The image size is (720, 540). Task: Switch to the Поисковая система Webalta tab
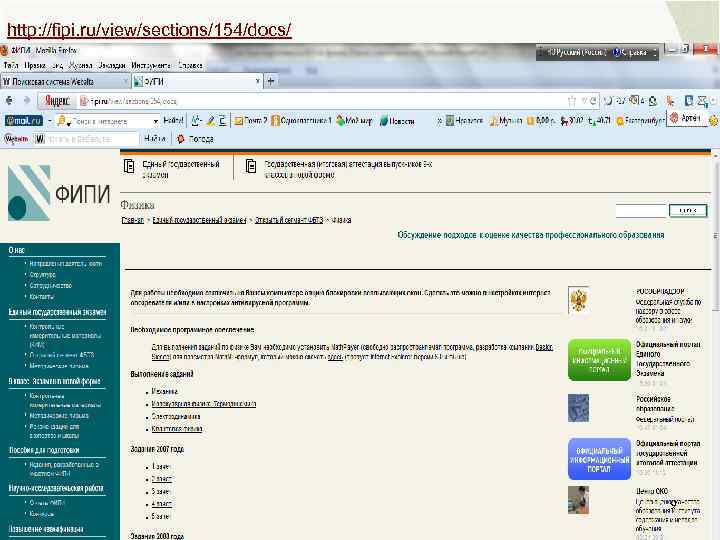click(x=64, y=82)
